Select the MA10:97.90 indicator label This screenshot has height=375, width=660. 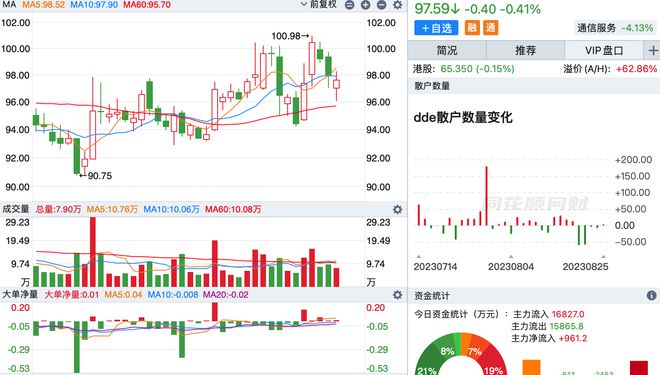point(94,5)
